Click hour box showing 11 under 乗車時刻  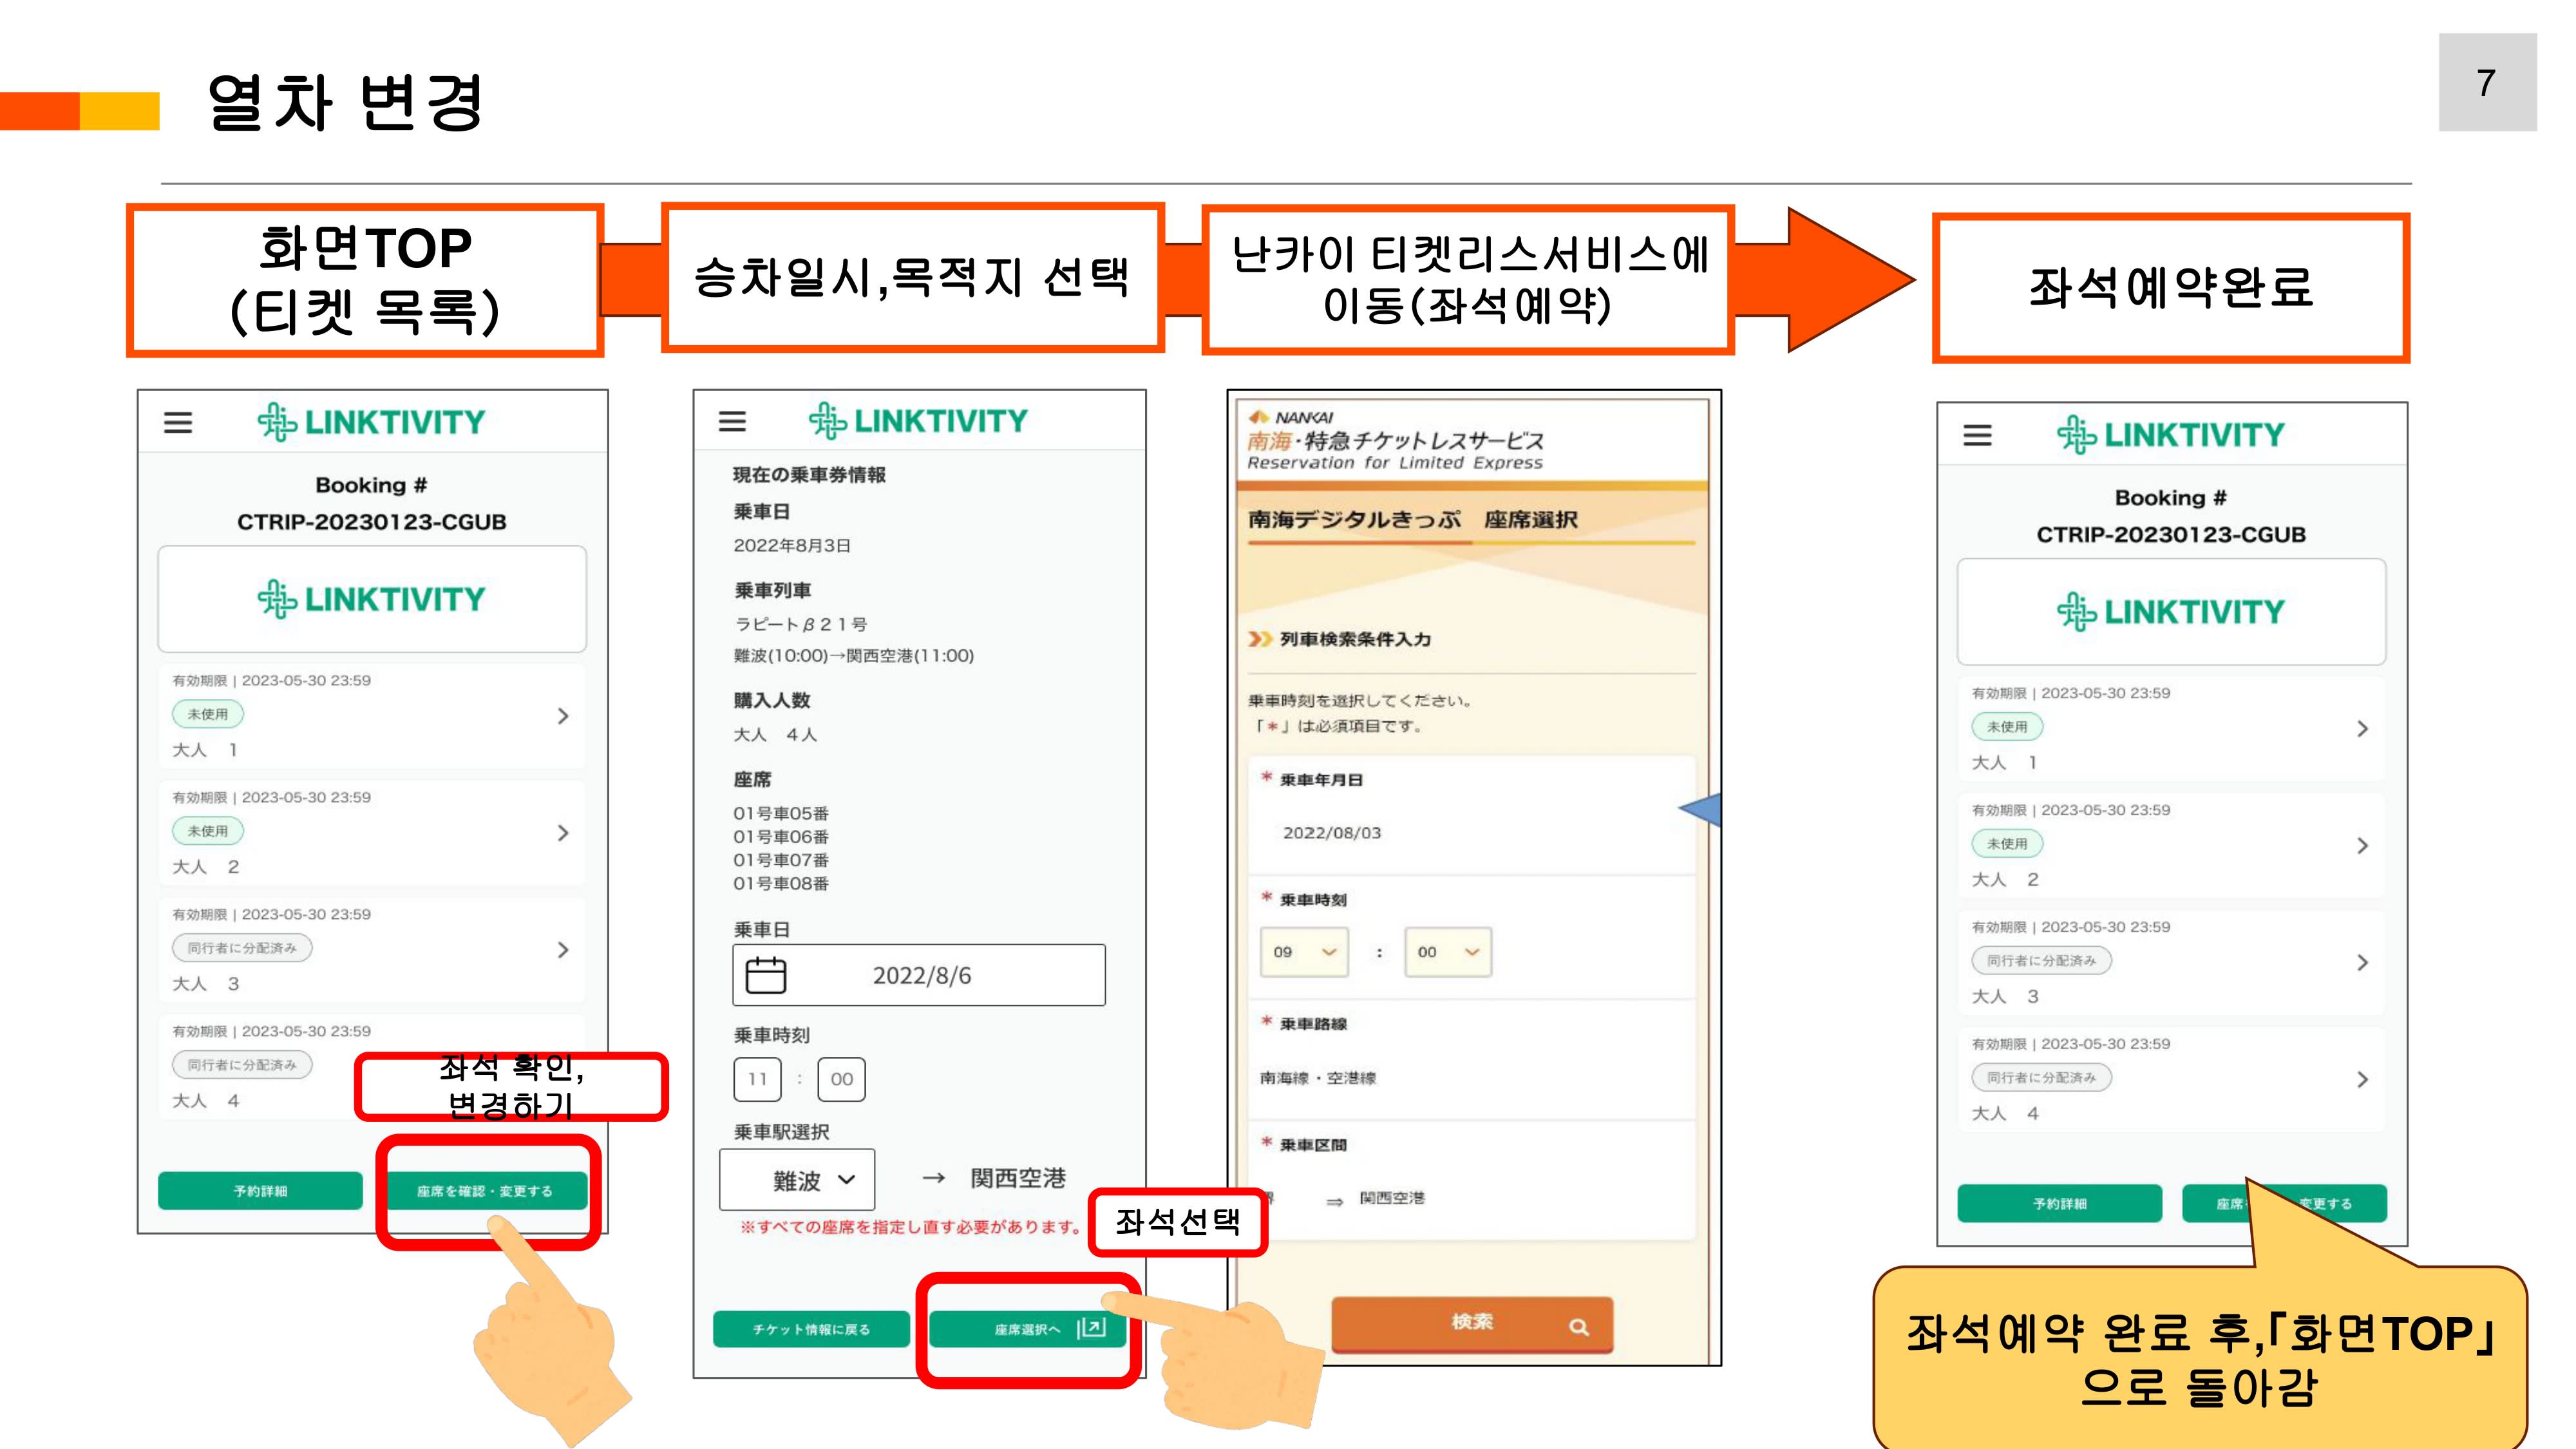pyautogui.click(x=757, y=1079)
